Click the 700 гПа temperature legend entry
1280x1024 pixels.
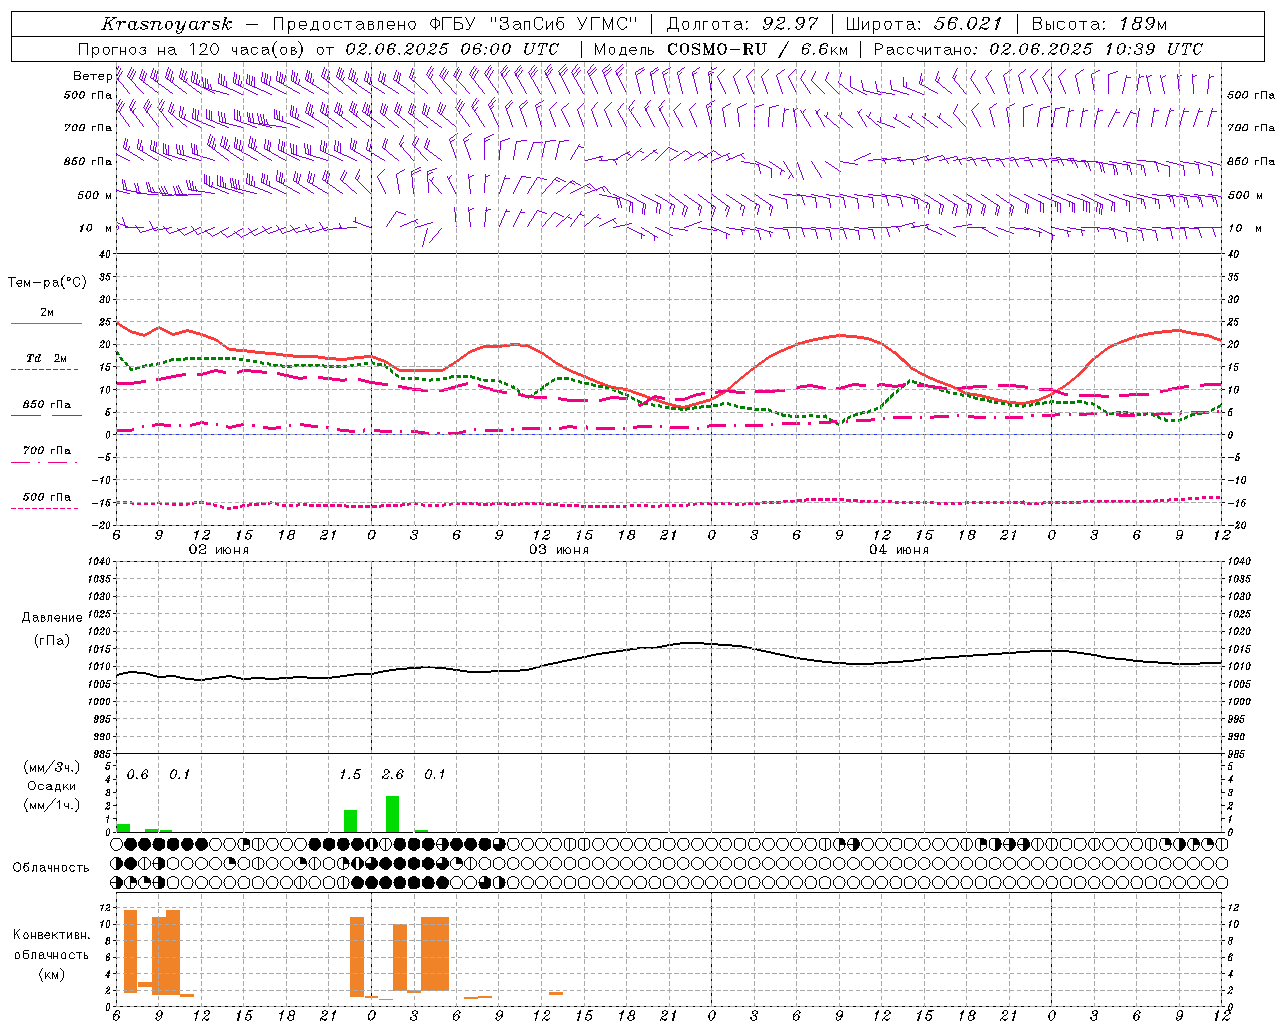(x=46, y=451)
